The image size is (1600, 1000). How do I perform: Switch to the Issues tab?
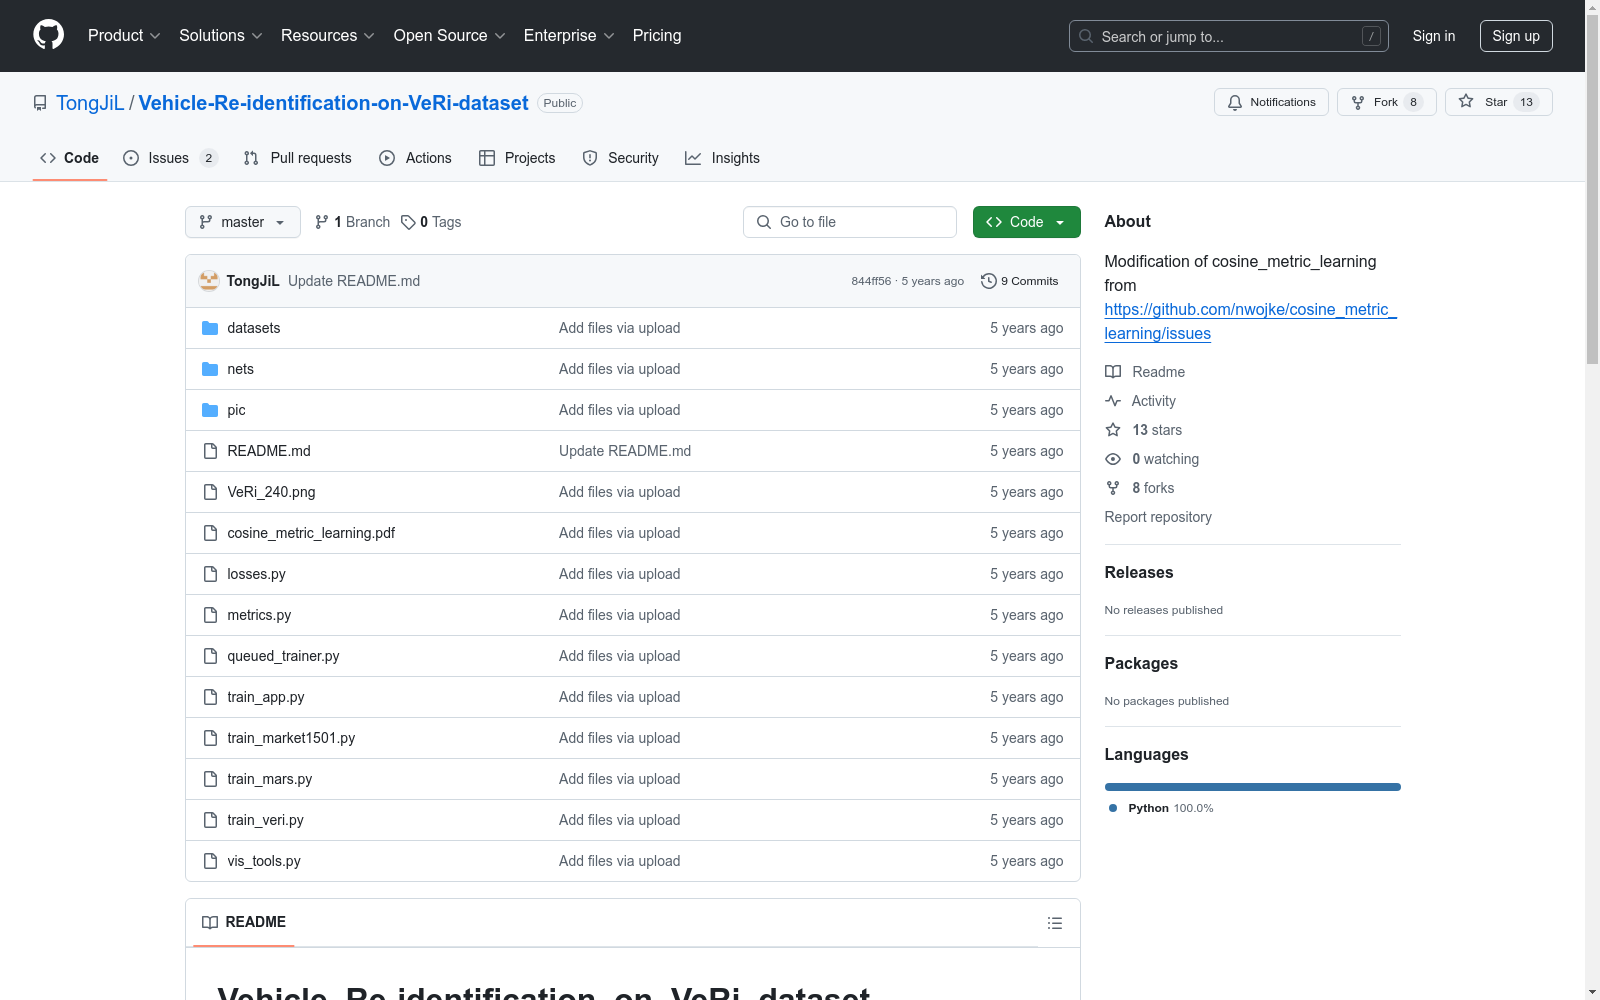(x=170, y=158)
